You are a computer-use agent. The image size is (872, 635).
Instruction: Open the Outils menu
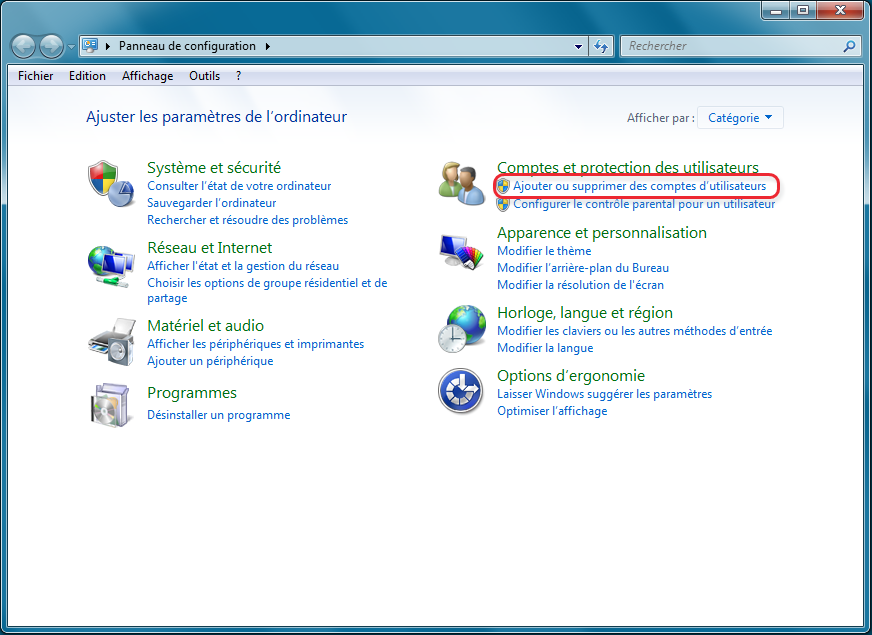(205, 76)
